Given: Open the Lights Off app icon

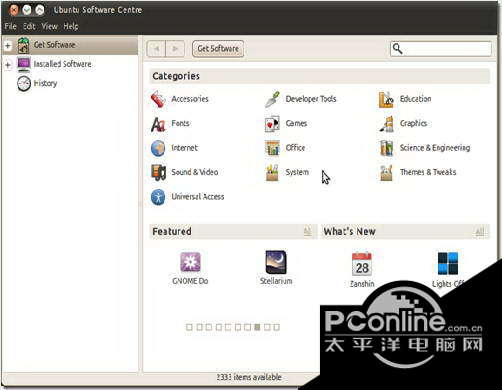Looking at the screenshot, I should coord(448,264).
